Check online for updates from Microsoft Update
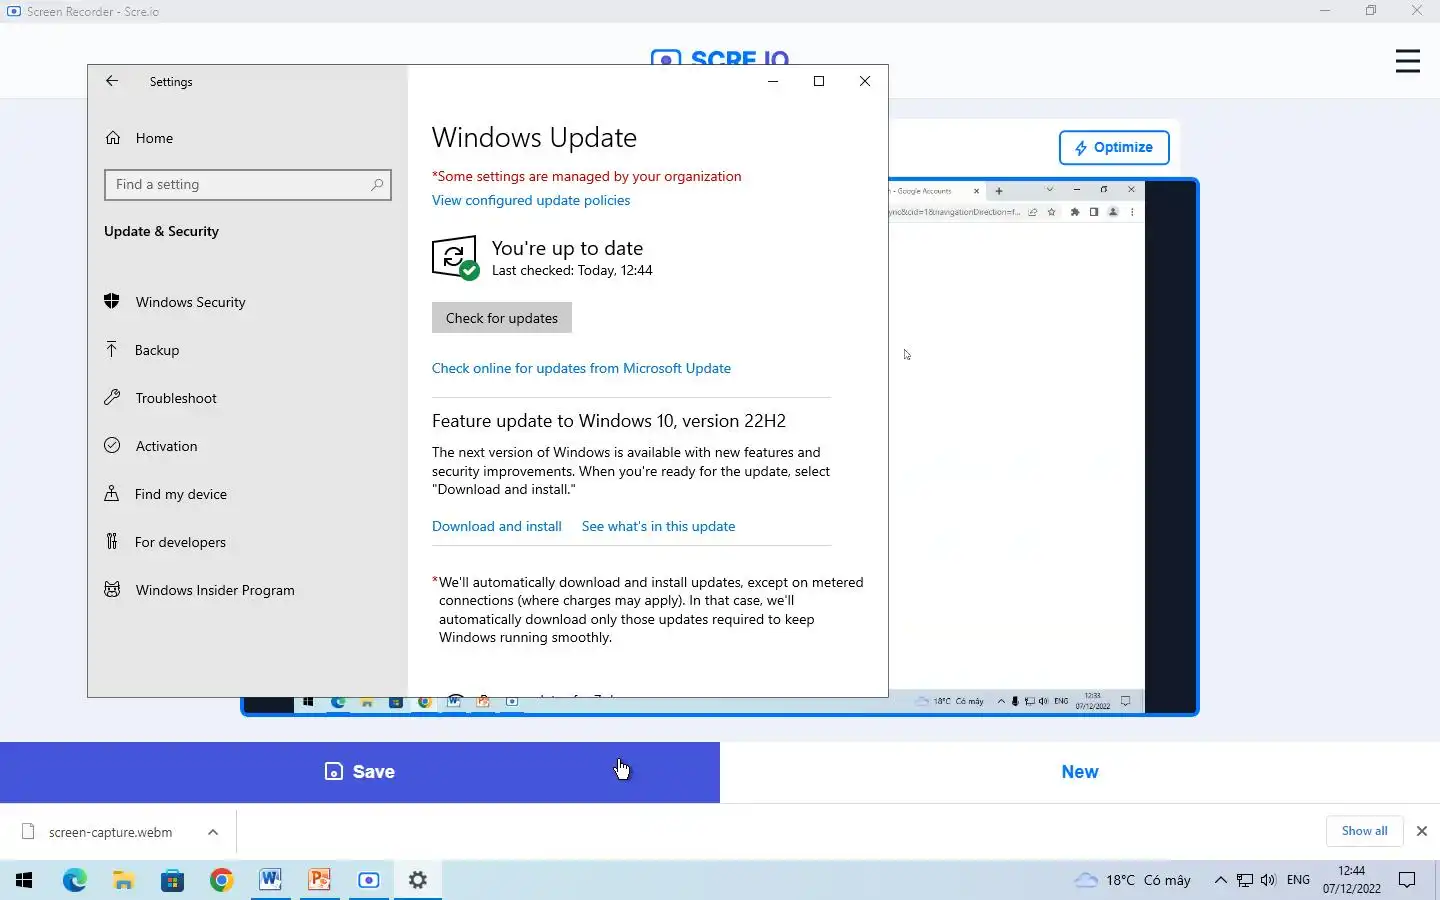 click(x=581, y=368)
